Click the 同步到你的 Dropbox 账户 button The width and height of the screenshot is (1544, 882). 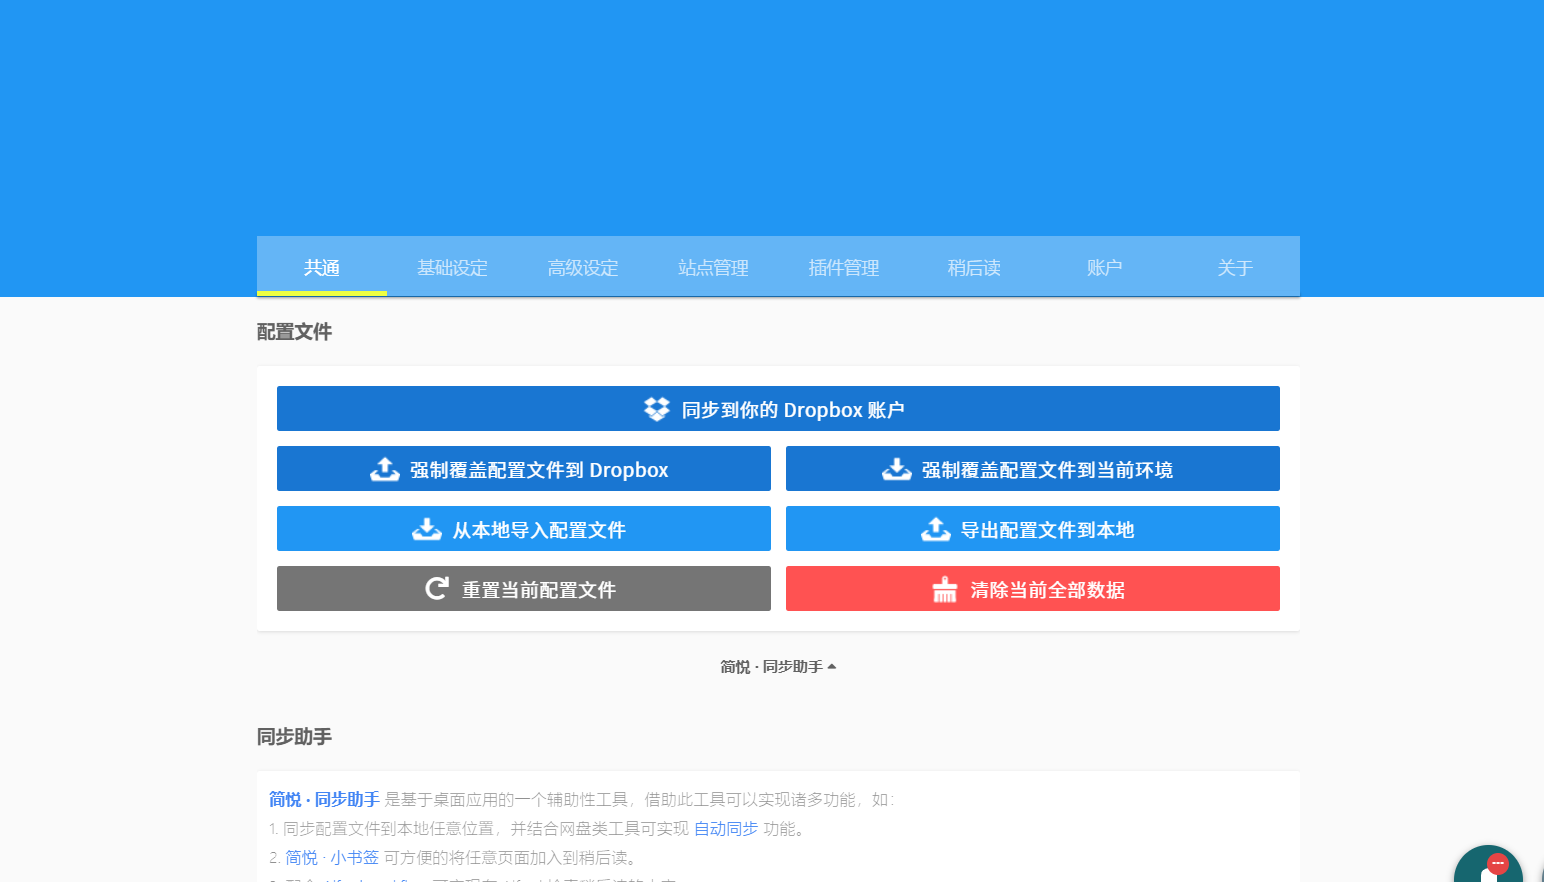coord(778,408)
